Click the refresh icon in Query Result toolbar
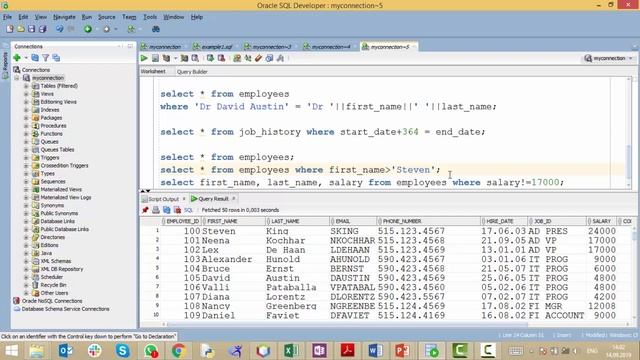 coord(167,210)
